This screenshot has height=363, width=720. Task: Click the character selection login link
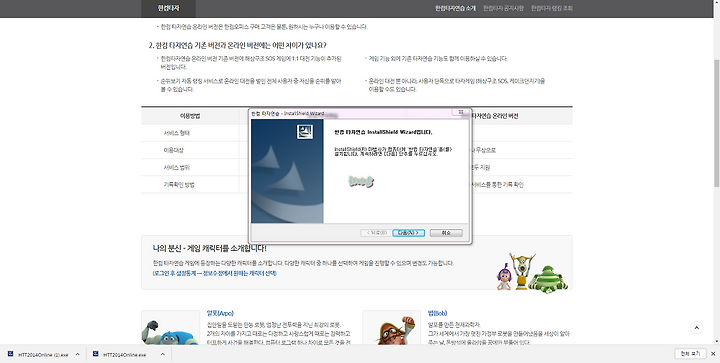coord(214,273)
